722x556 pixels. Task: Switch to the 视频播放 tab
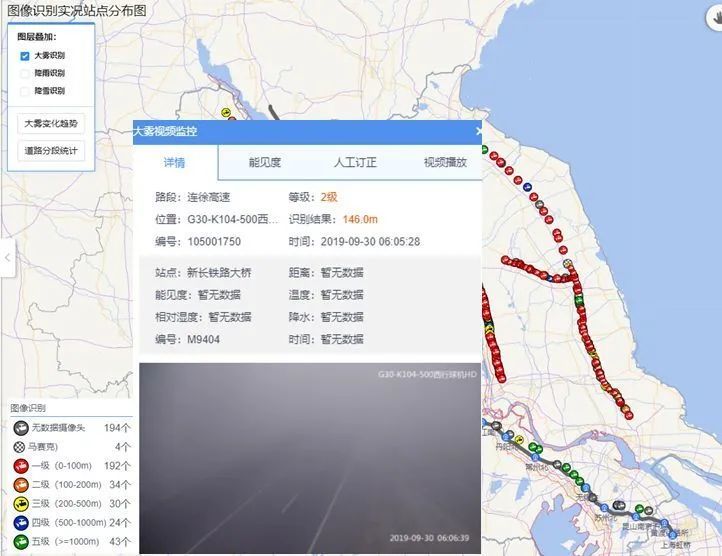point(445,163)
